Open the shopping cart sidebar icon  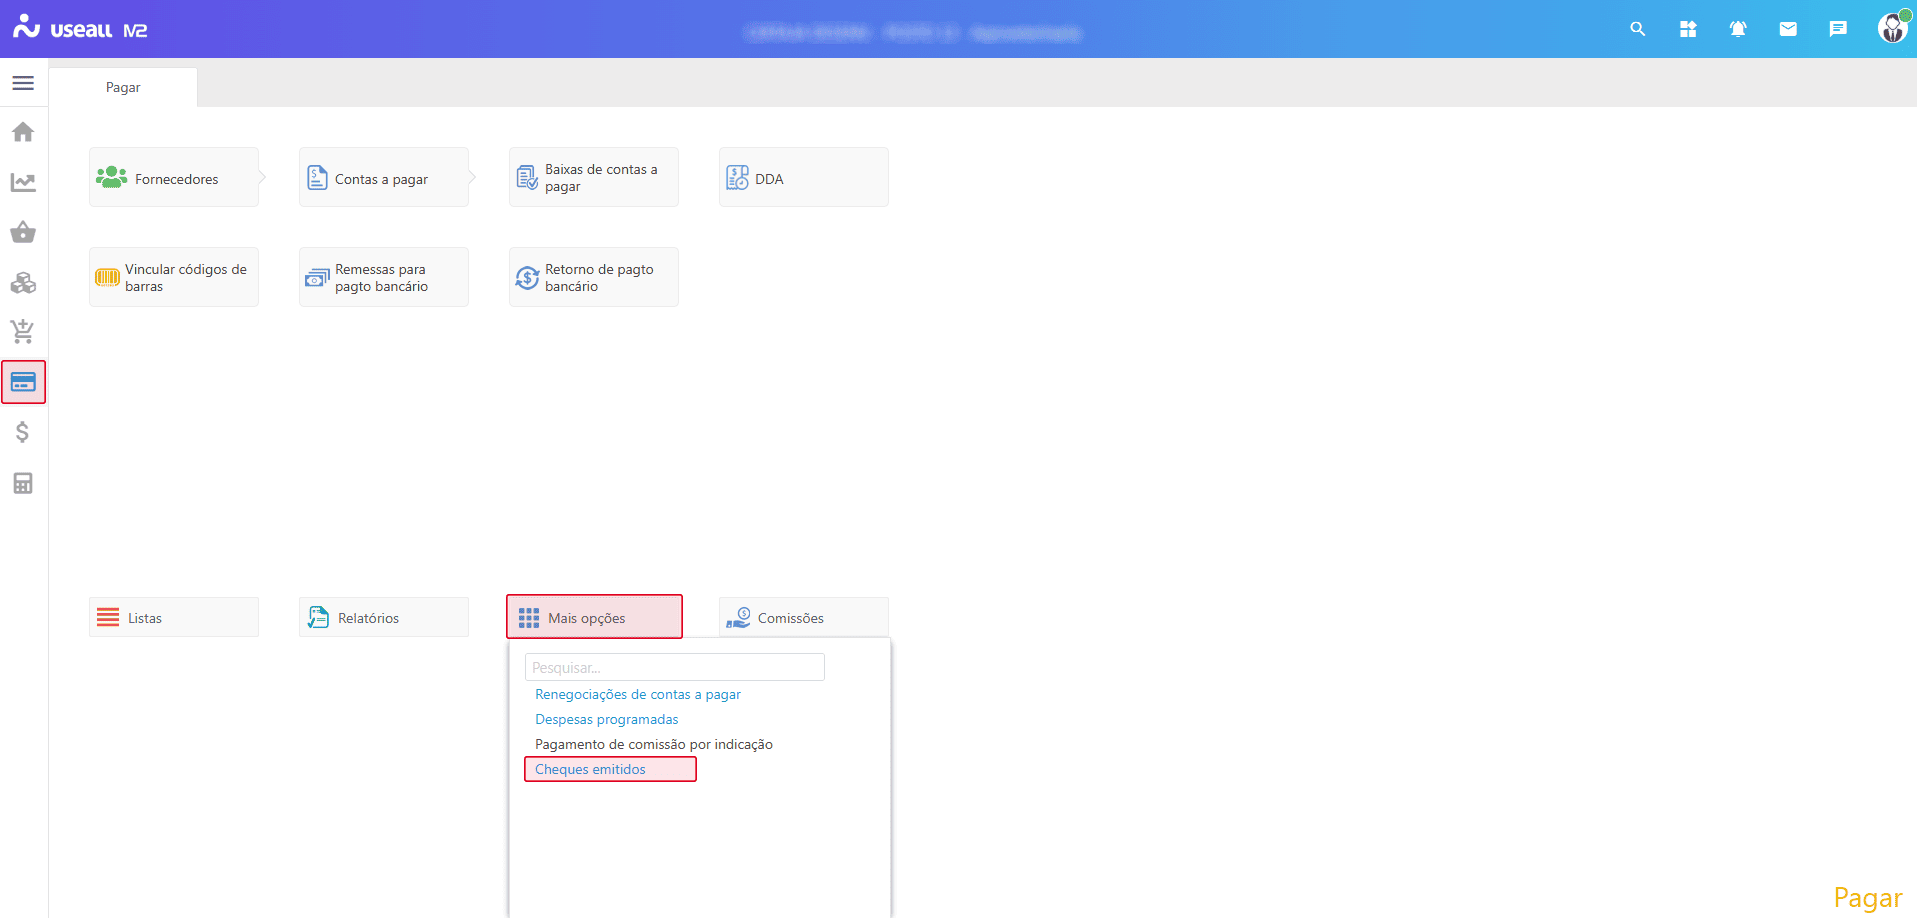point(23,331)
